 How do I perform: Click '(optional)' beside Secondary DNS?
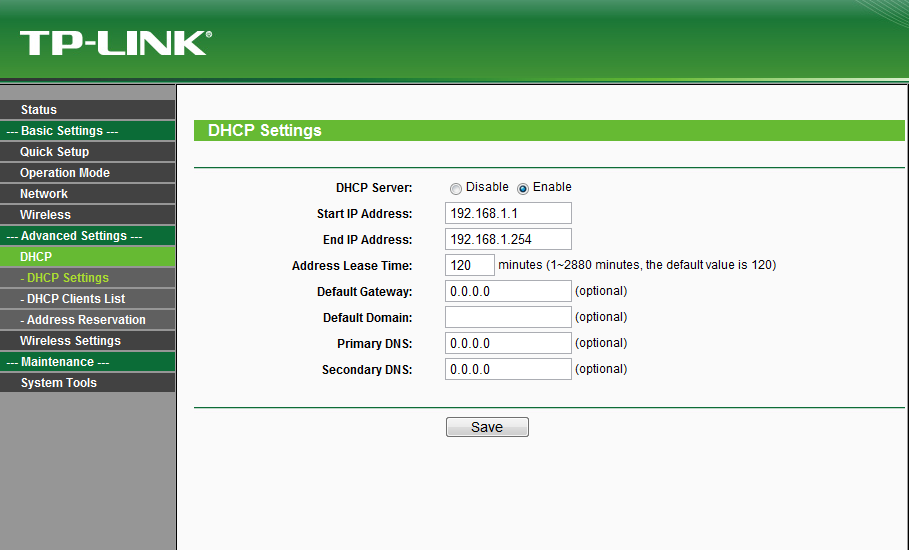tap(601, 369)
